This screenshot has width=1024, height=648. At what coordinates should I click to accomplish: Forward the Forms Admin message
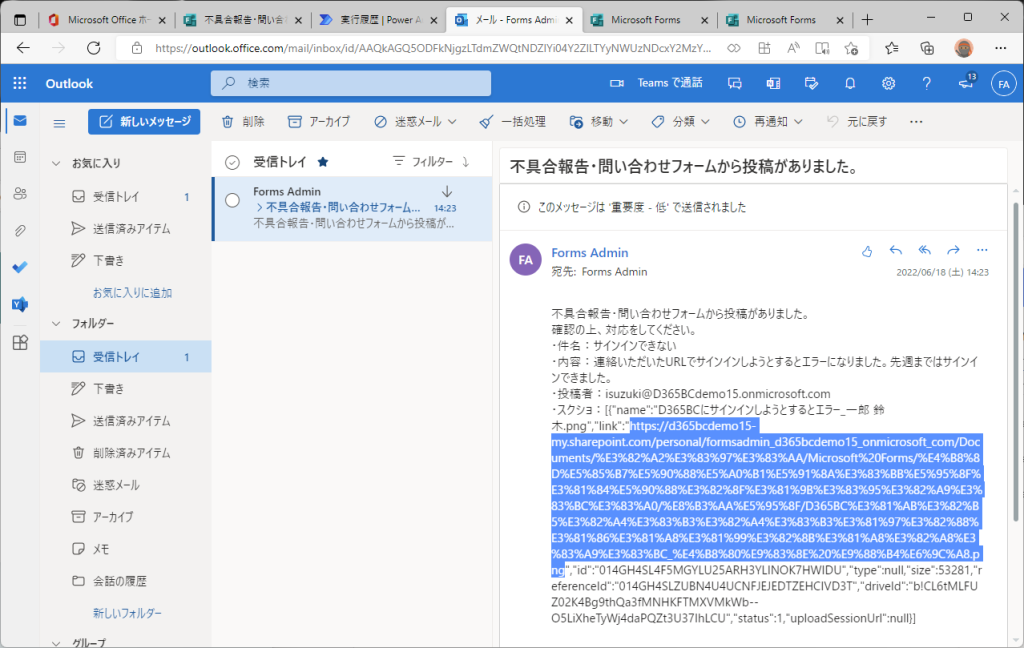953,251
